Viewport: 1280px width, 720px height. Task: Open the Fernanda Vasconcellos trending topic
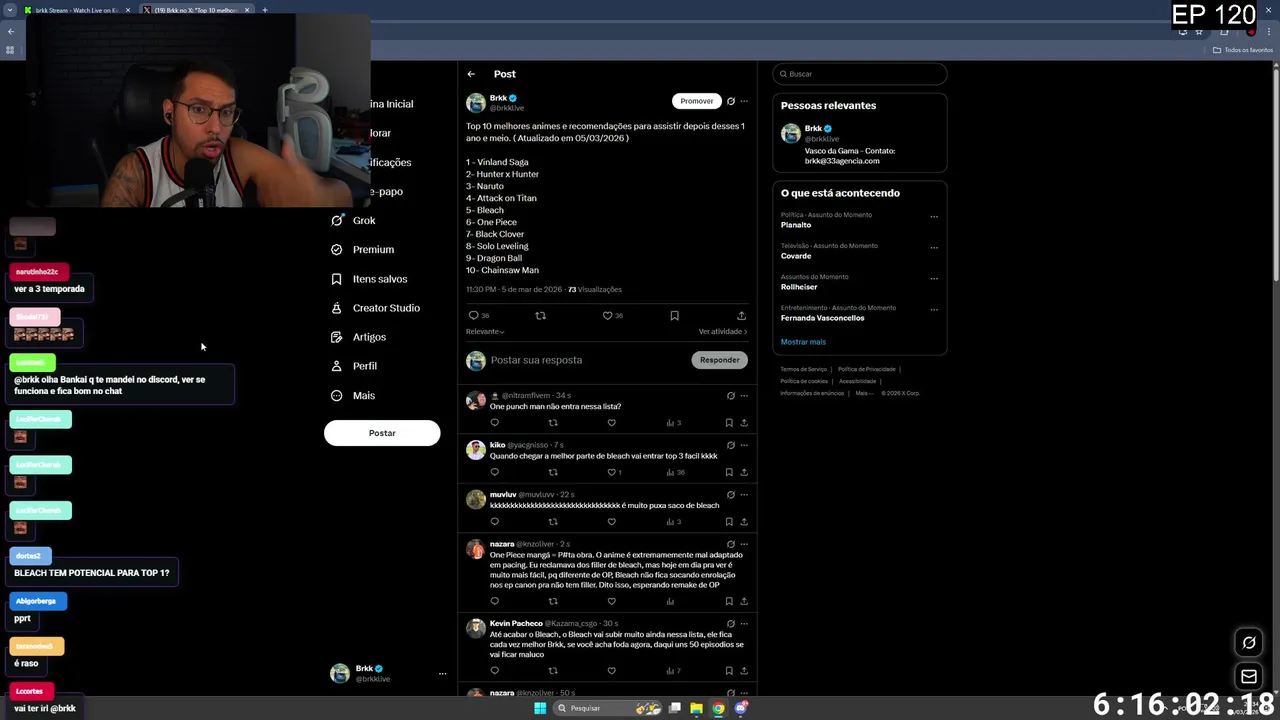pyautogui.click(x=822, y=318)
